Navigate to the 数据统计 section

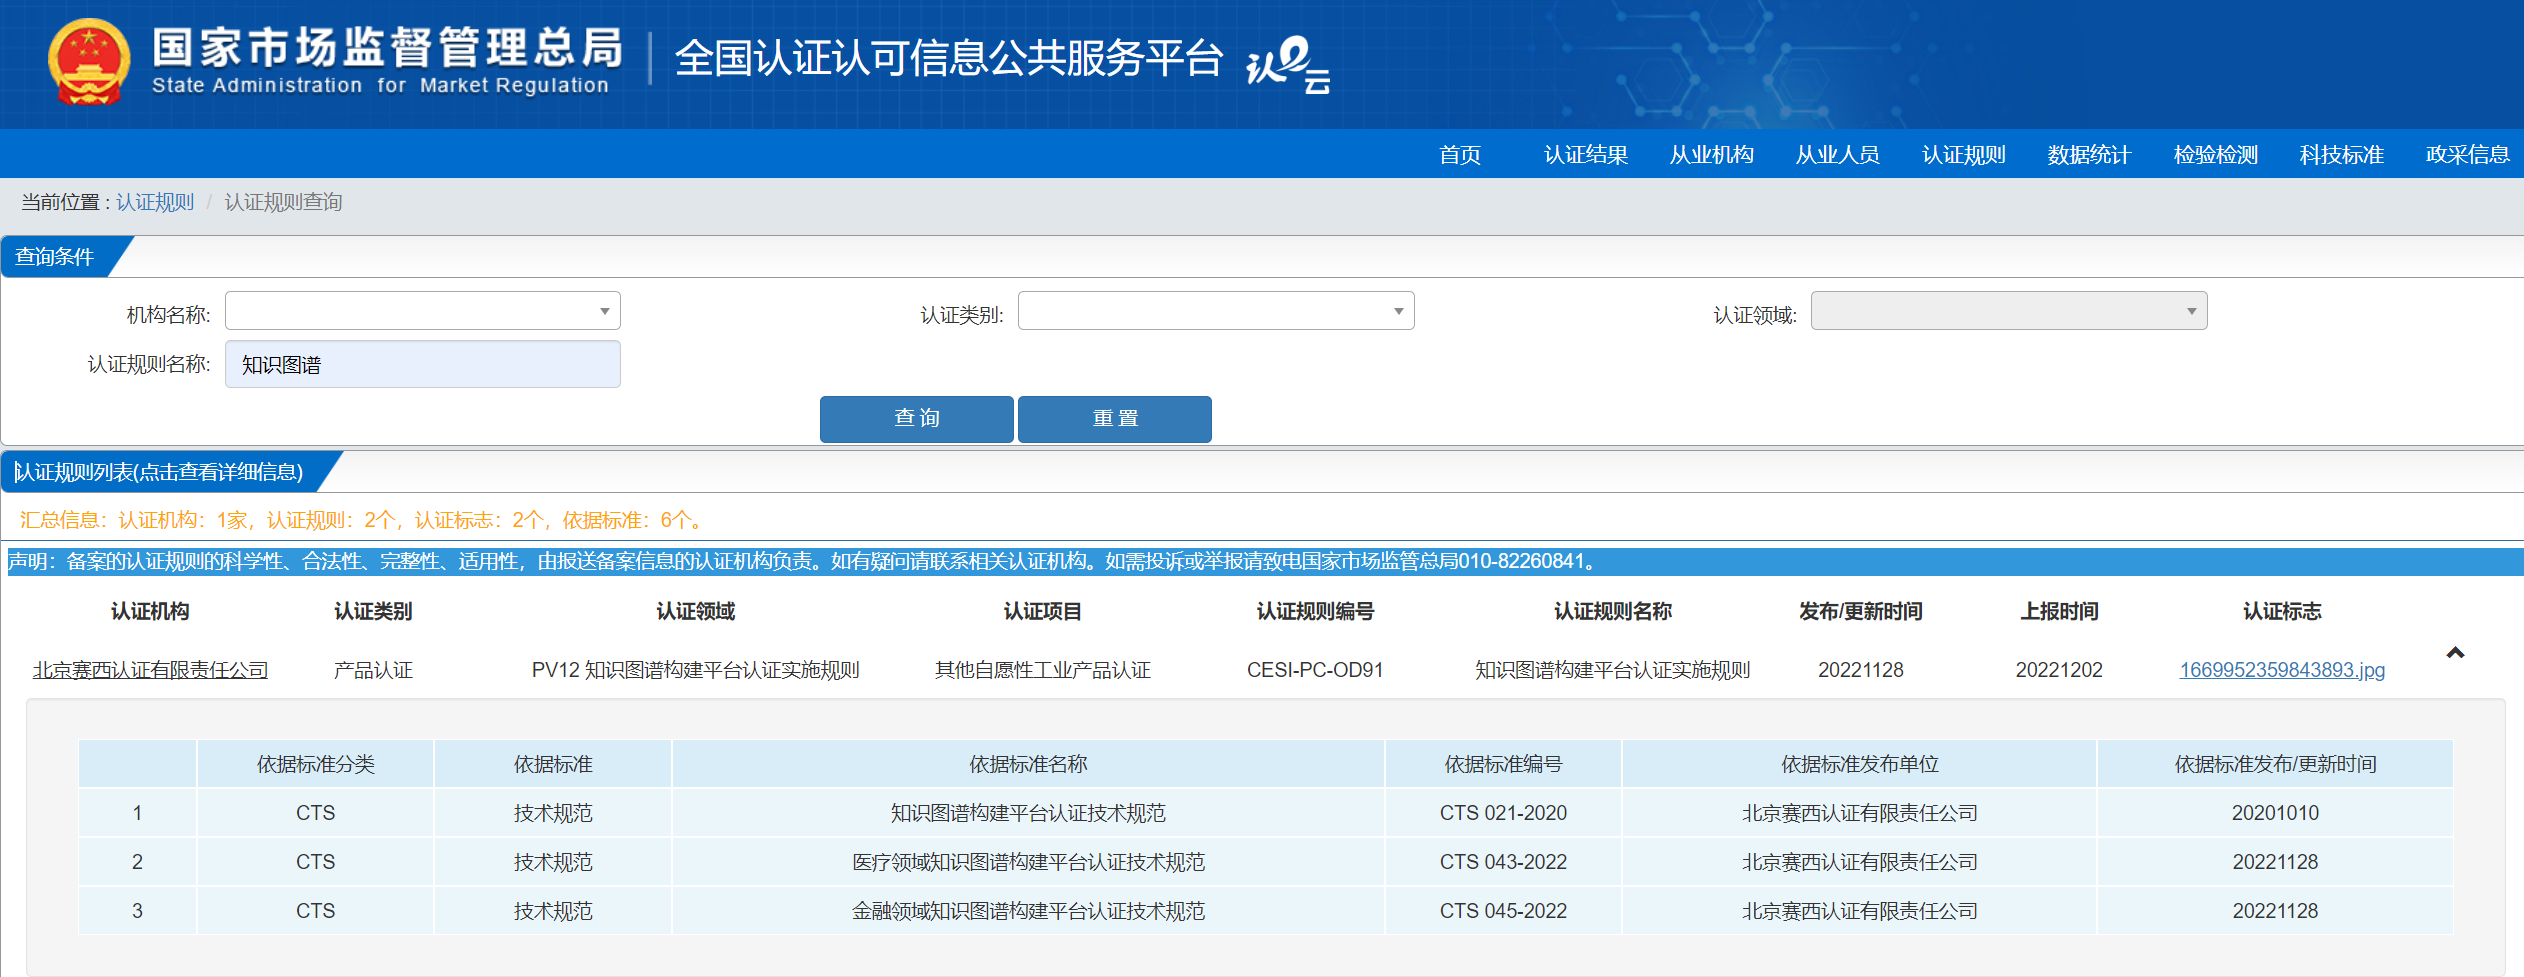pyautogui.click(x=2086, y=154)
